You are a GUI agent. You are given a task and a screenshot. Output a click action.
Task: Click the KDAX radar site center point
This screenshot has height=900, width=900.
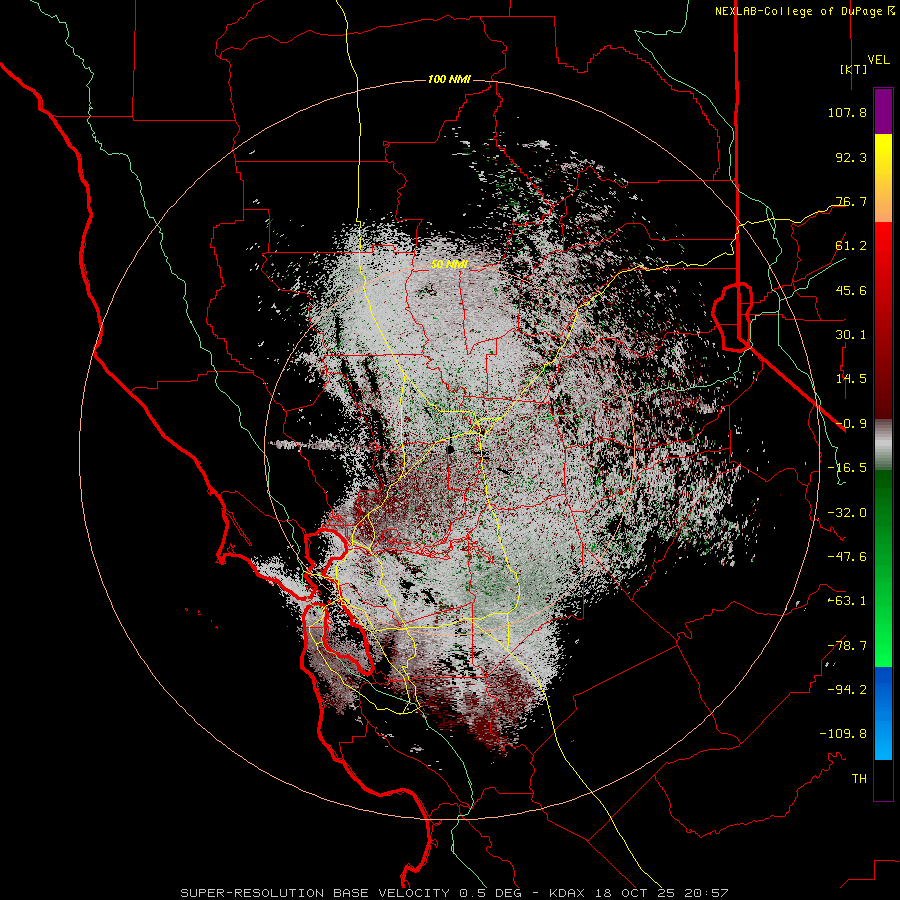coord(449,450)
